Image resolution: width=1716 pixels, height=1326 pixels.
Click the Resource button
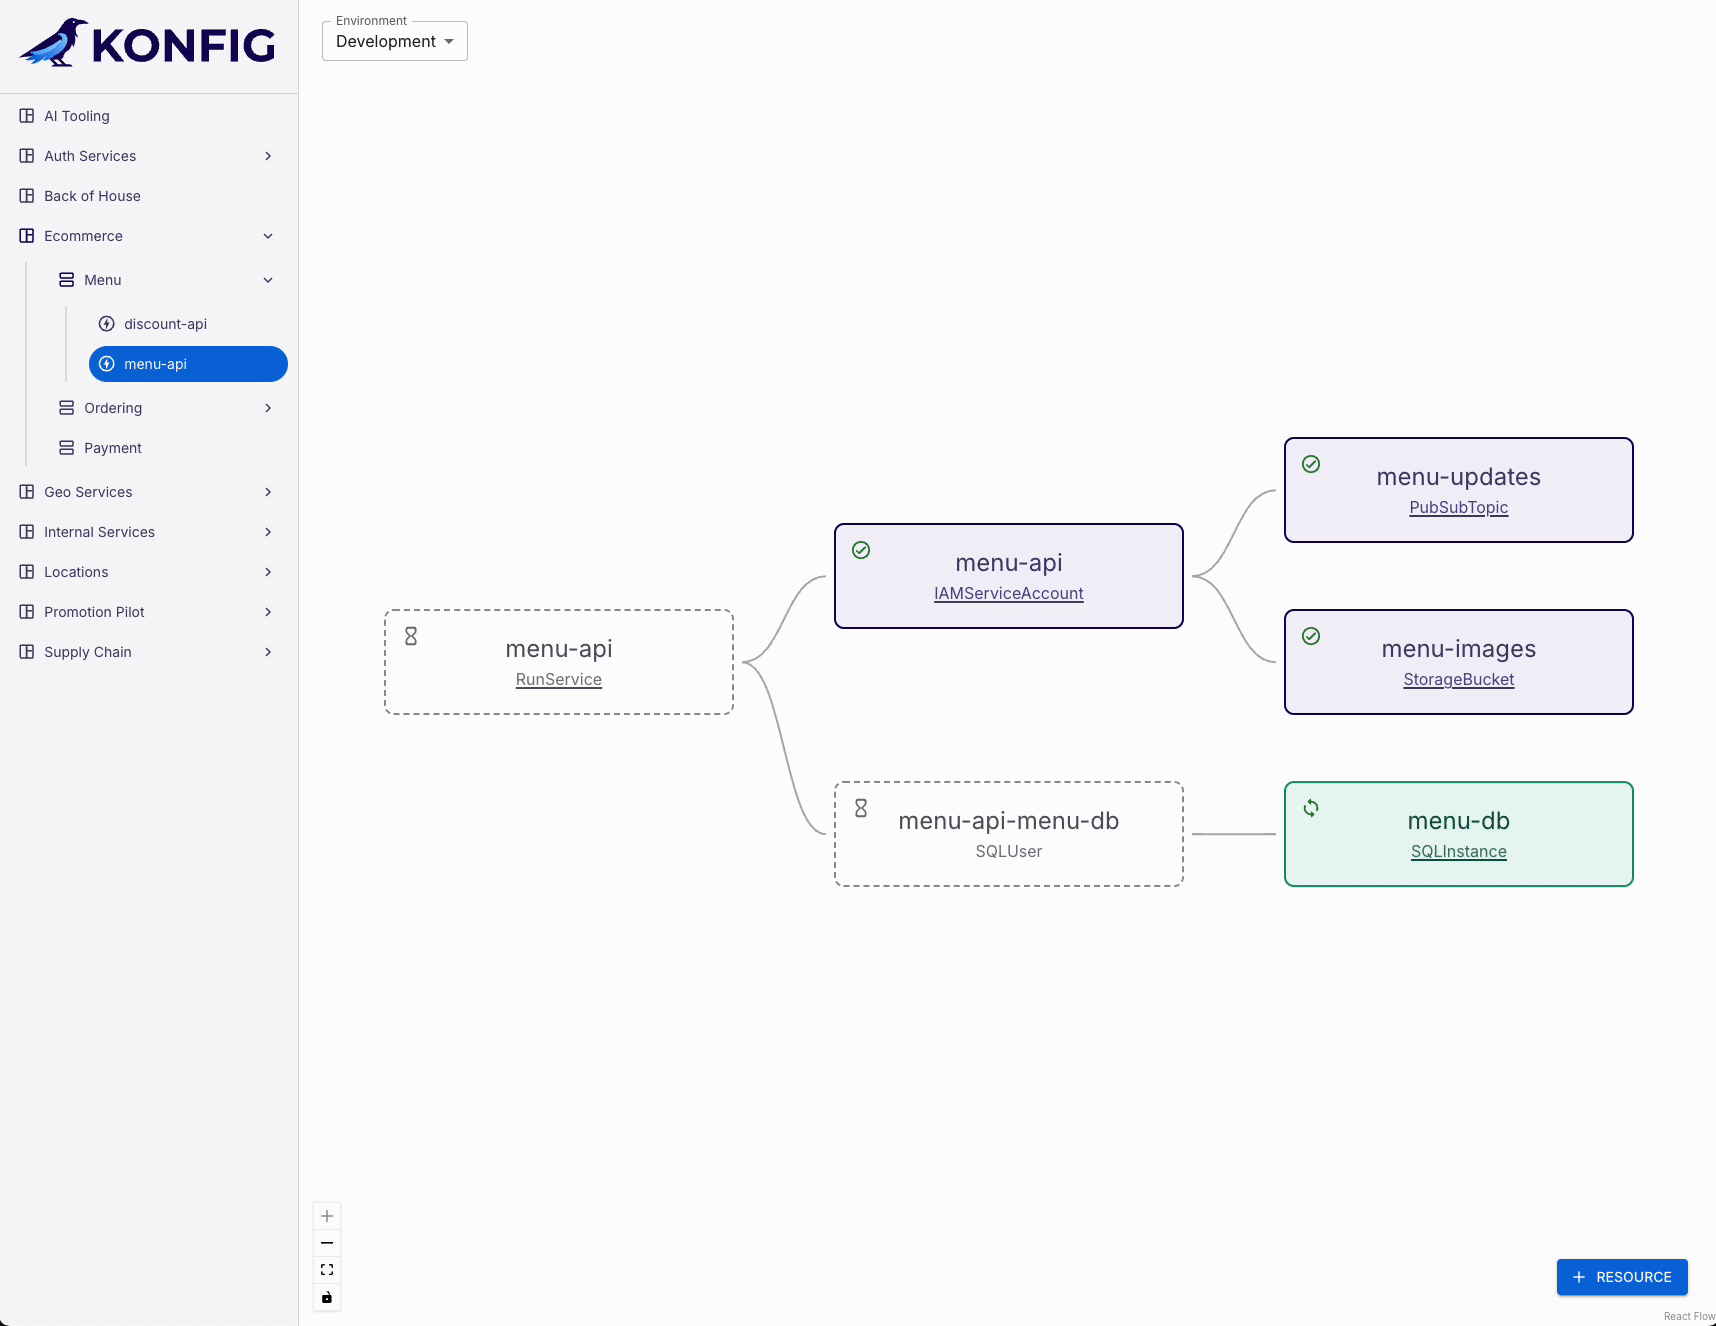pos(1621,1277)
